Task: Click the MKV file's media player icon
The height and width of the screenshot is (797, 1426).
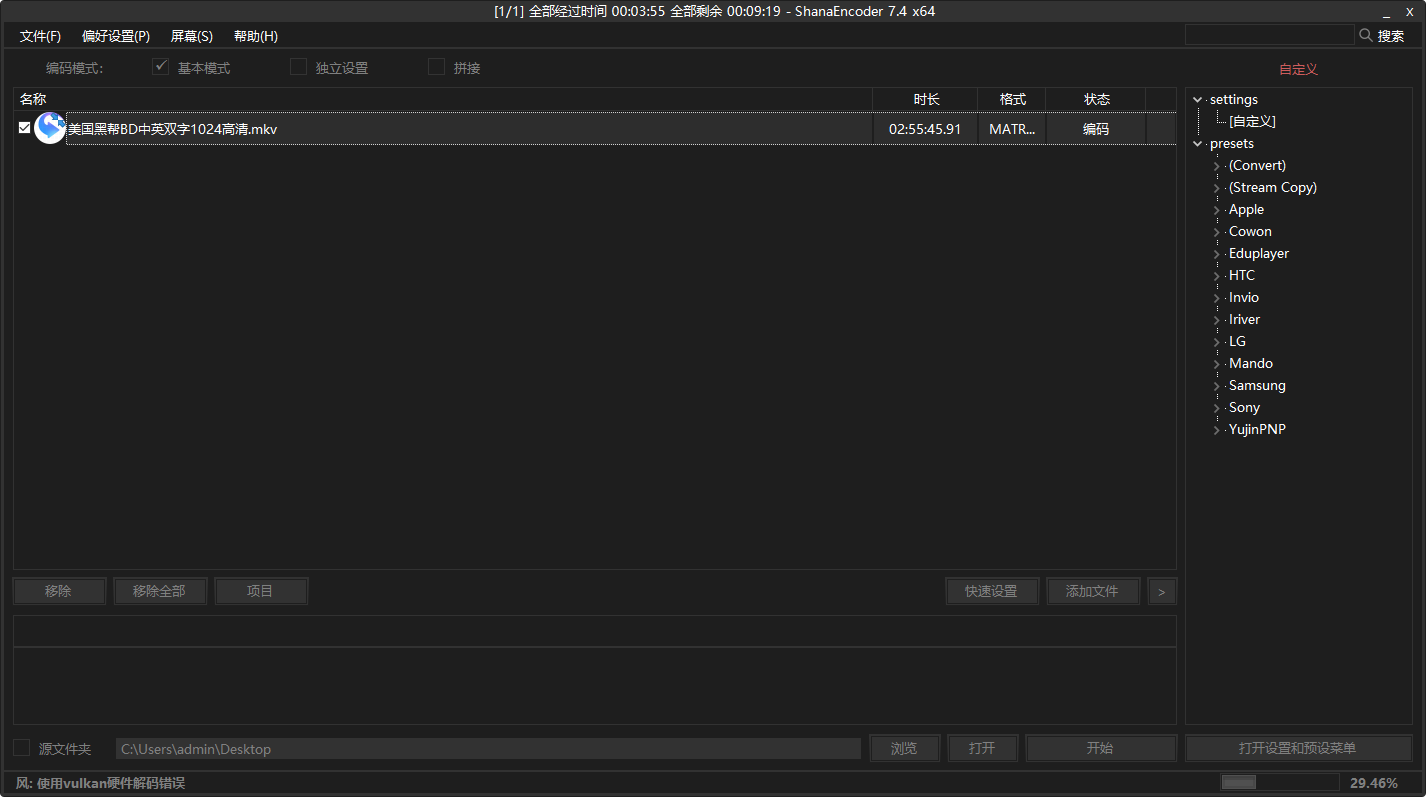Action: click(50, 128)
